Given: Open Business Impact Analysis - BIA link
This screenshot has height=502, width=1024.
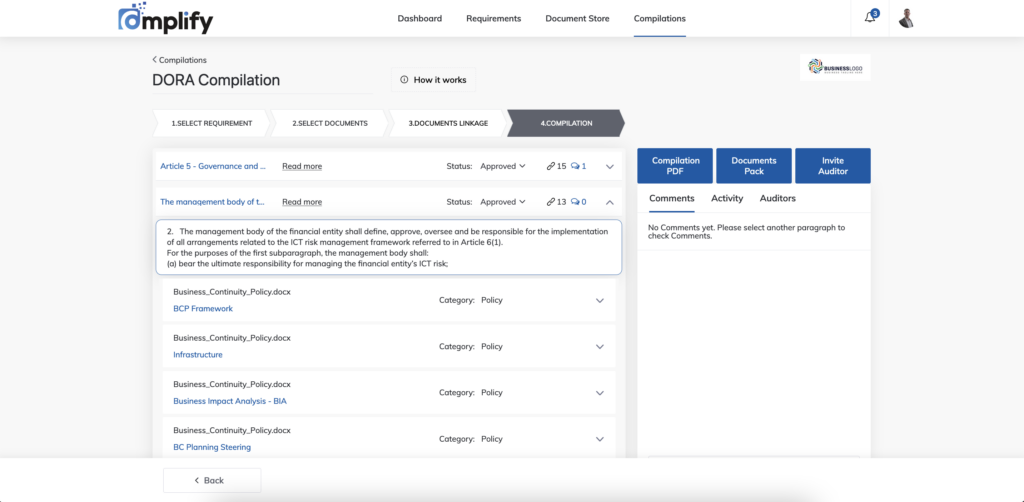Looking at the screenshot, I should 230,401.
